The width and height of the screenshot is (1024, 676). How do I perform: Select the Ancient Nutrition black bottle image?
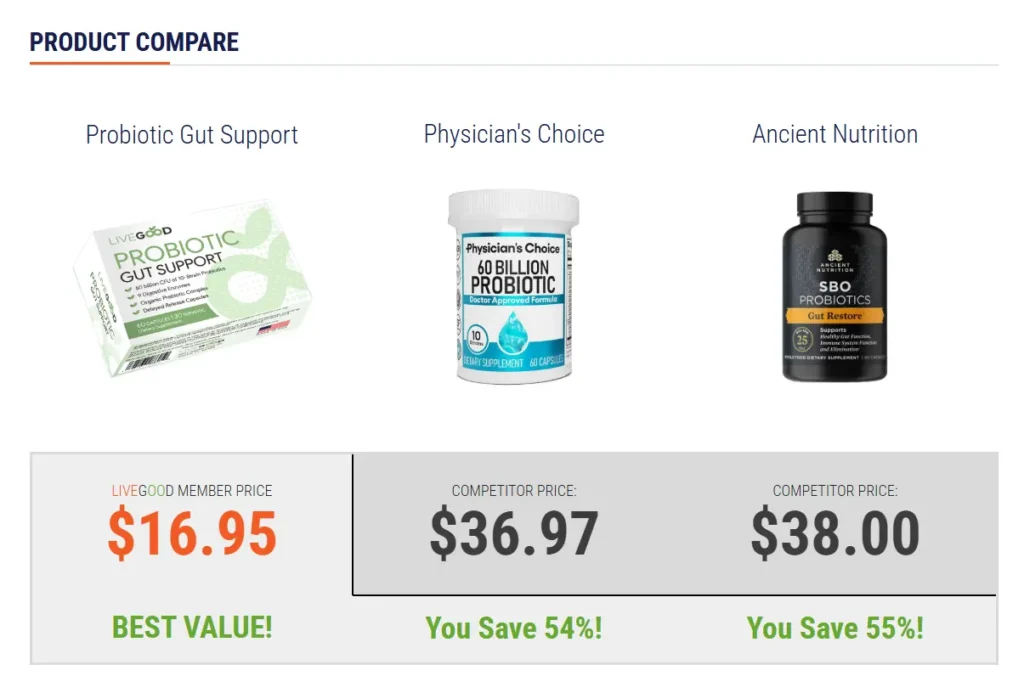[834, 286]
